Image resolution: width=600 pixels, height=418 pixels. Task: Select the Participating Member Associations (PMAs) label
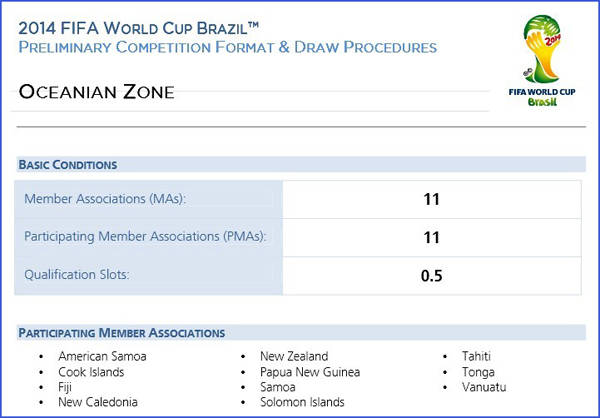click(145, 237)
